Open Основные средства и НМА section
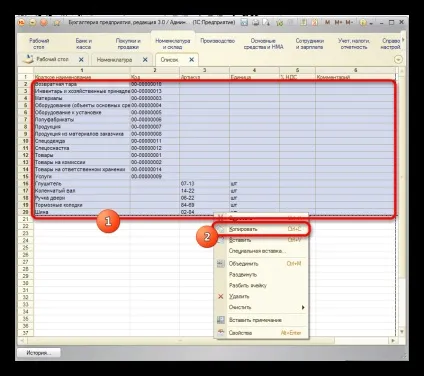Viewport: 424px width, 376px height. (x=263, y=44)
